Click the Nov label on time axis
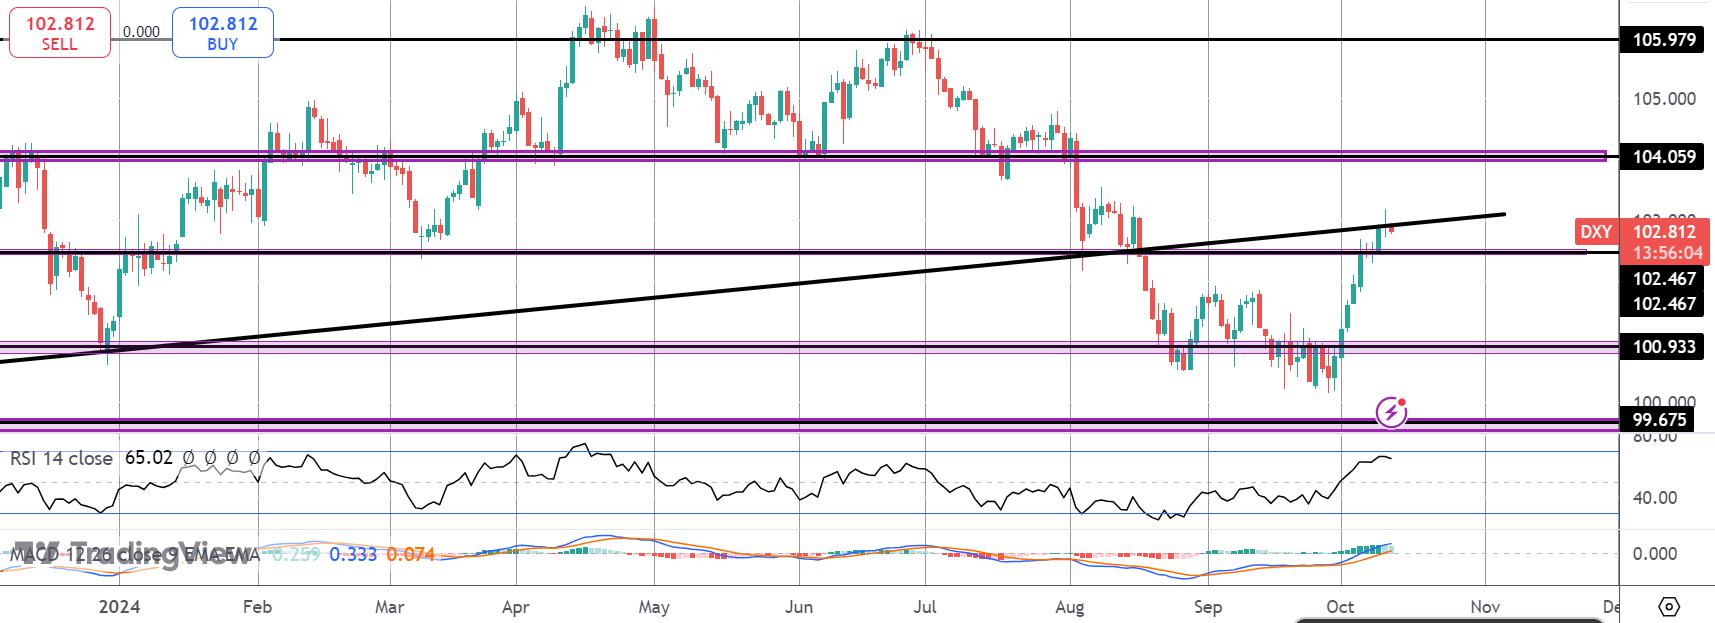 coord(1485,607)
